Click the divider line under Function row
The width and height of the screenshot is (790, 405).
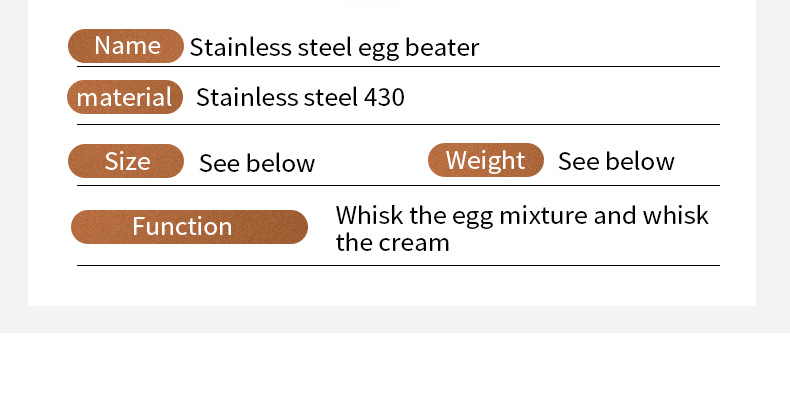[x=400, y=266]
